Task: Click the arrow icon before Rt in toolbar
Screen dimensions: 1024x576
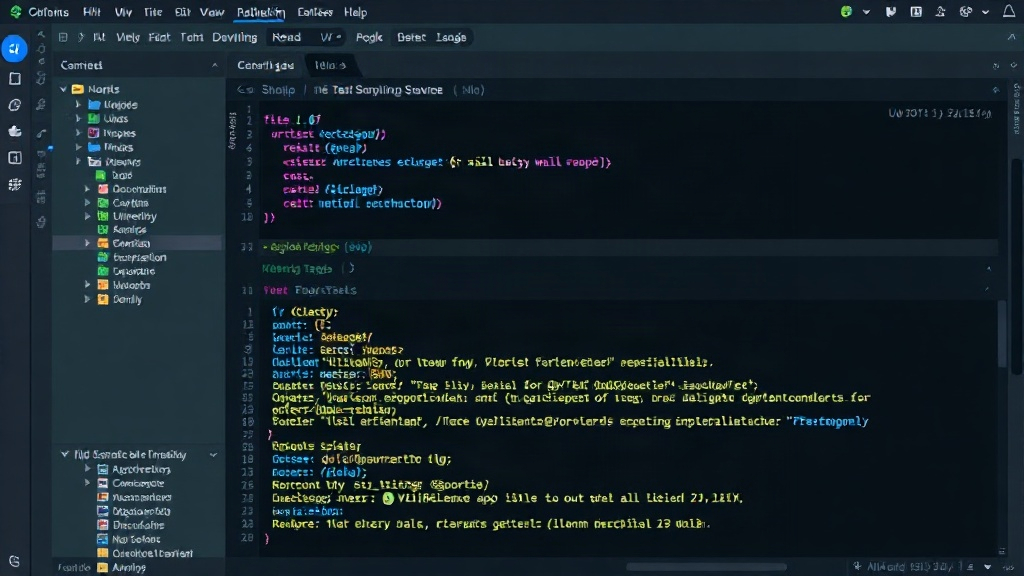Action: 81,37
